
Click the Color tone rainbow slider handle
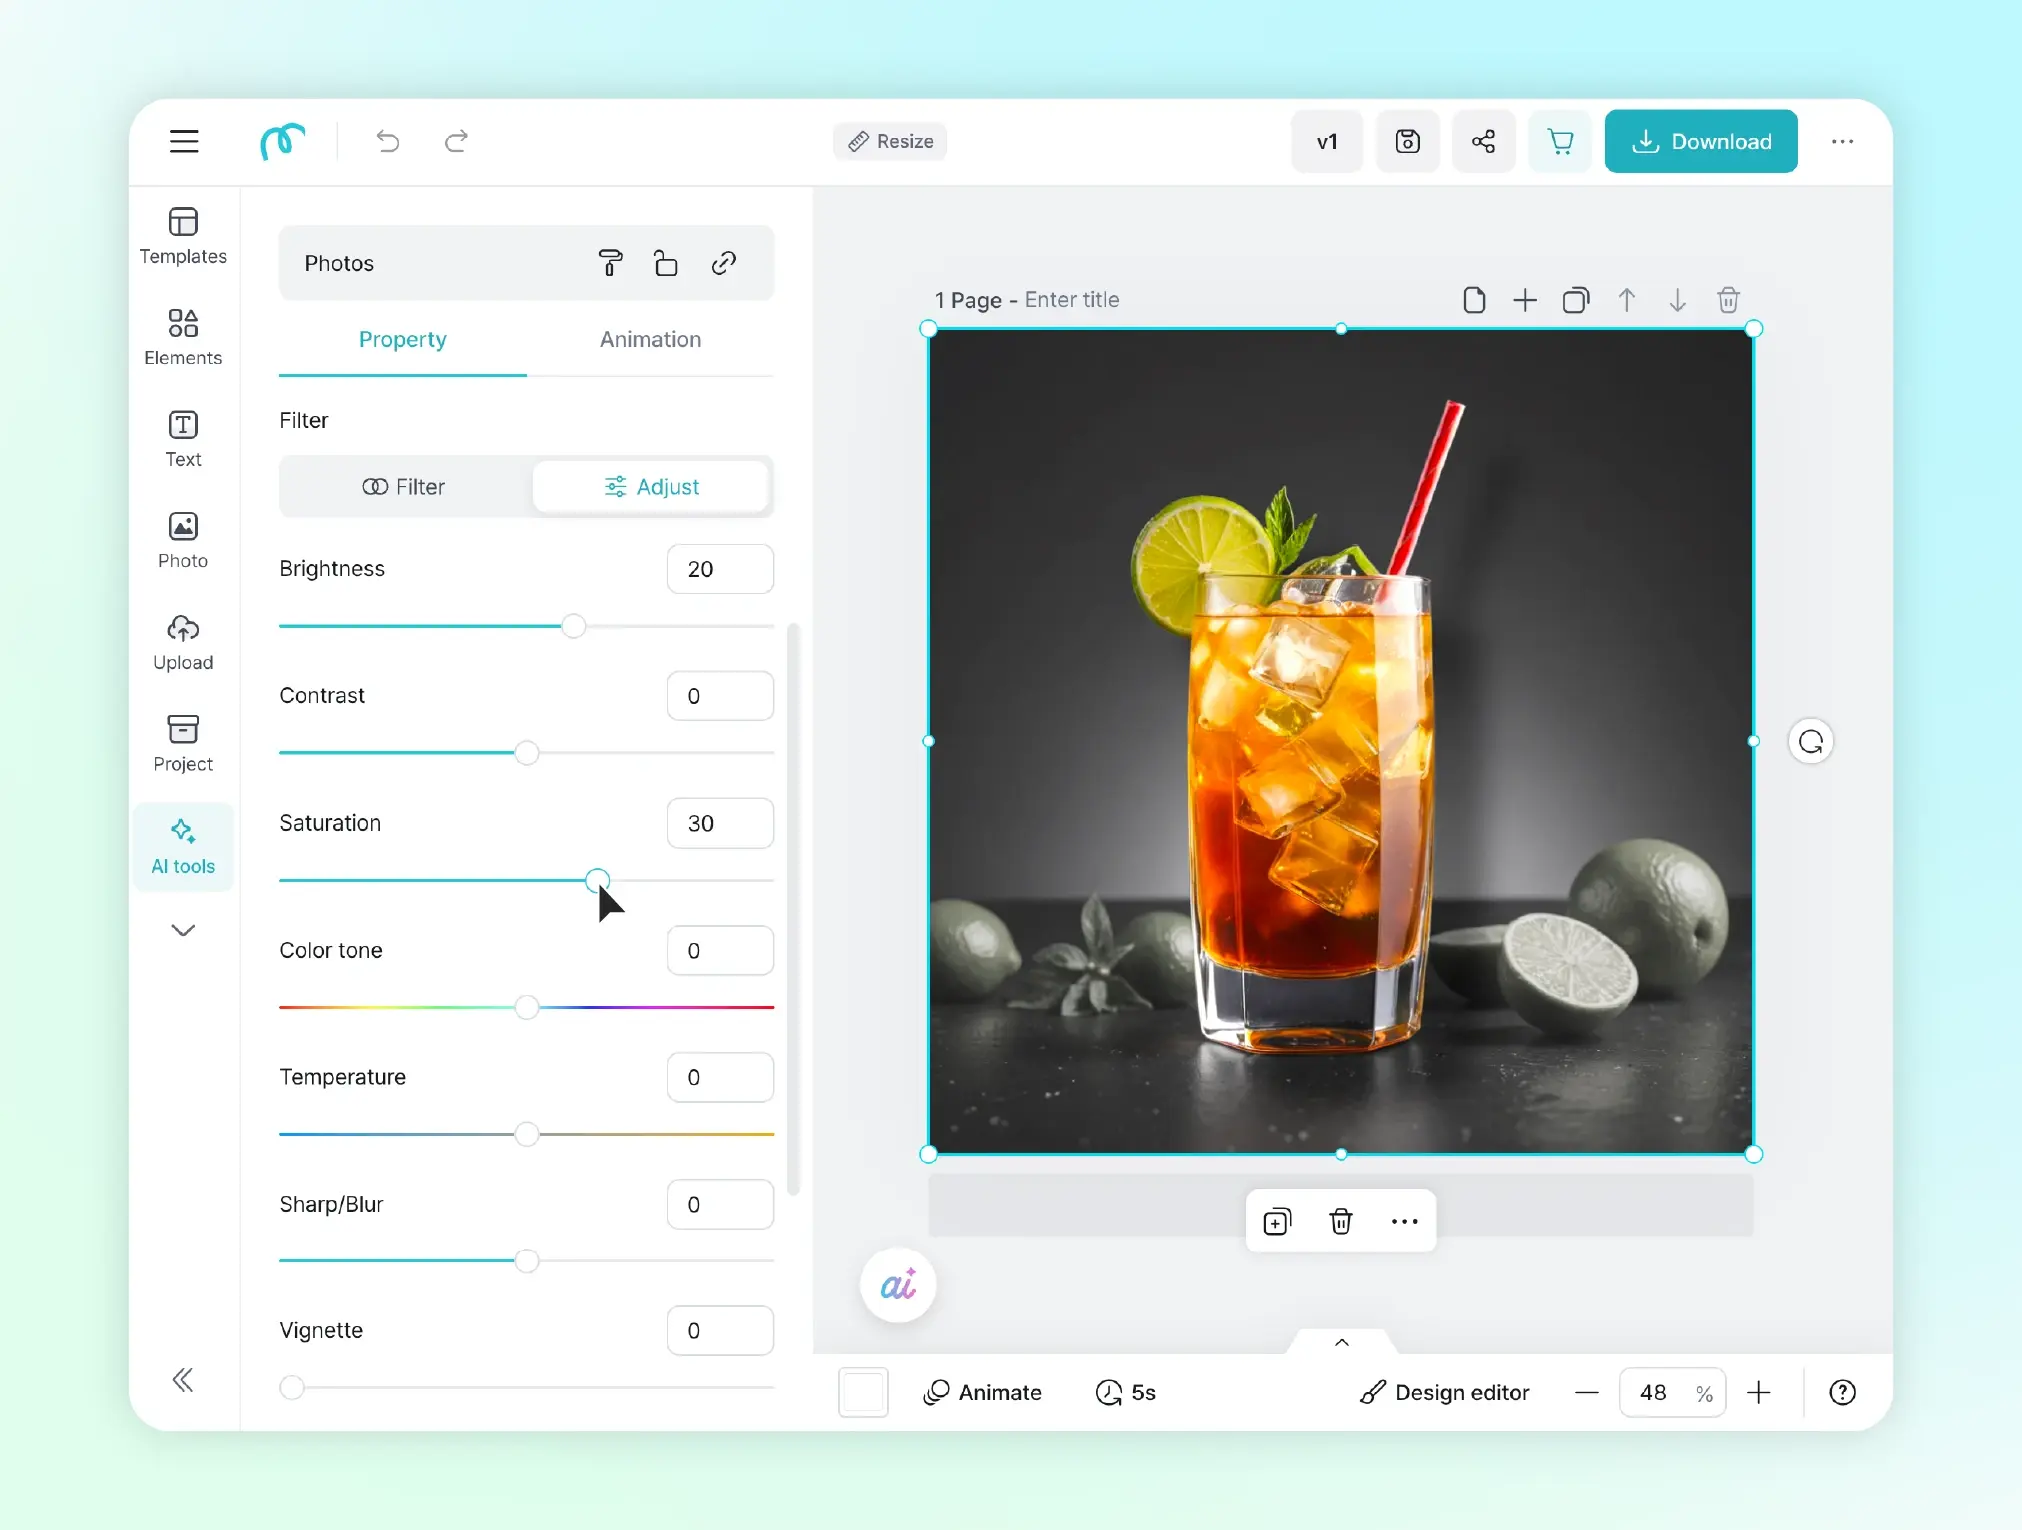(x=527, y=1007)
